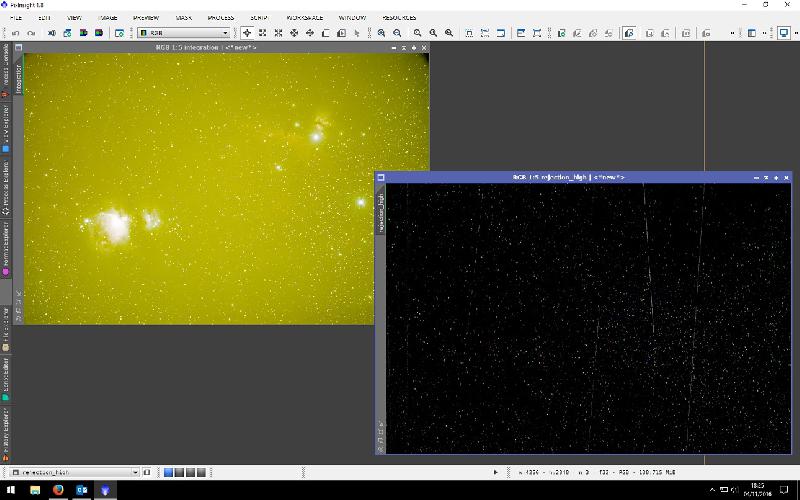Screen dimensions: 800x500
Task: Open the IMAGE menu
Action: click(107, 17)
